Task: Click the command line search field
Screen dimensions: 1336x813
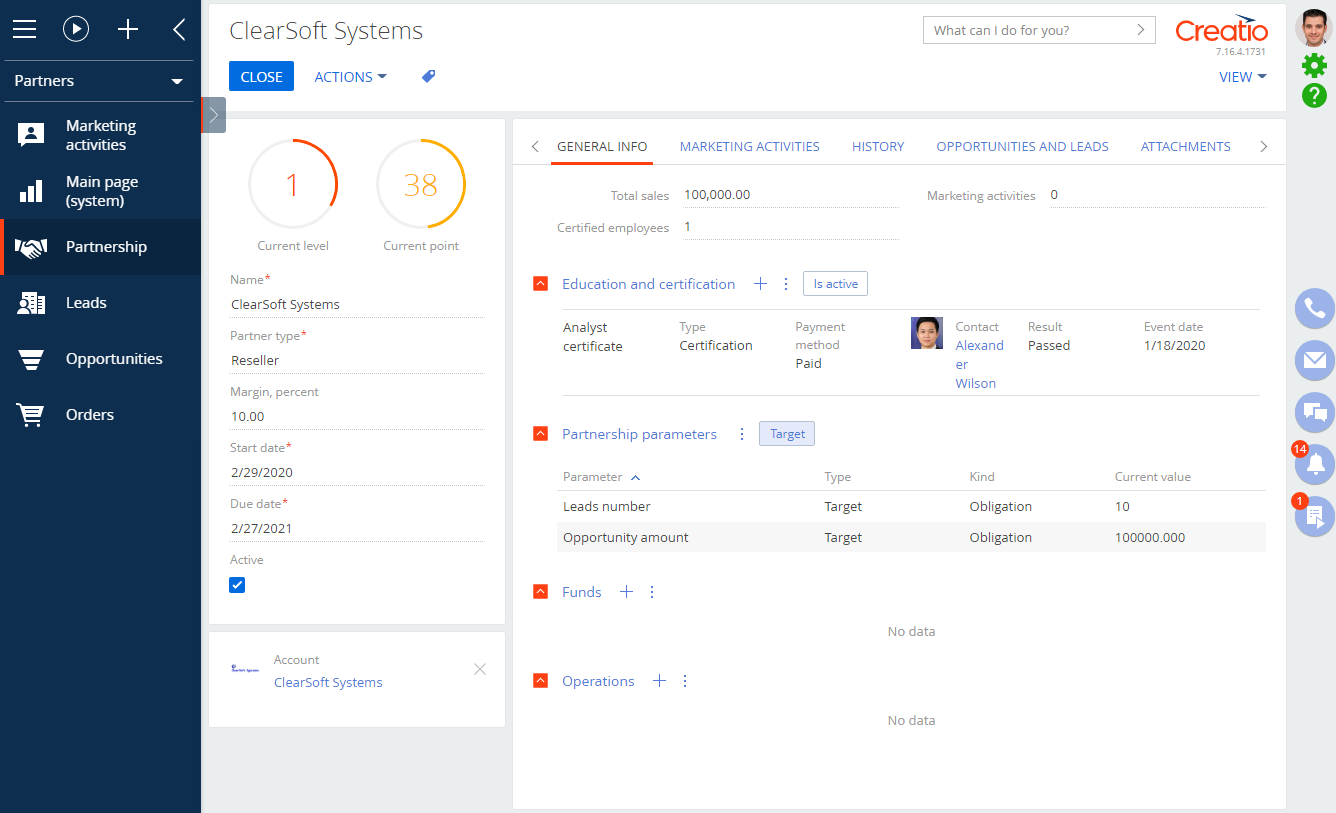Action: [x=1027, y=30]
